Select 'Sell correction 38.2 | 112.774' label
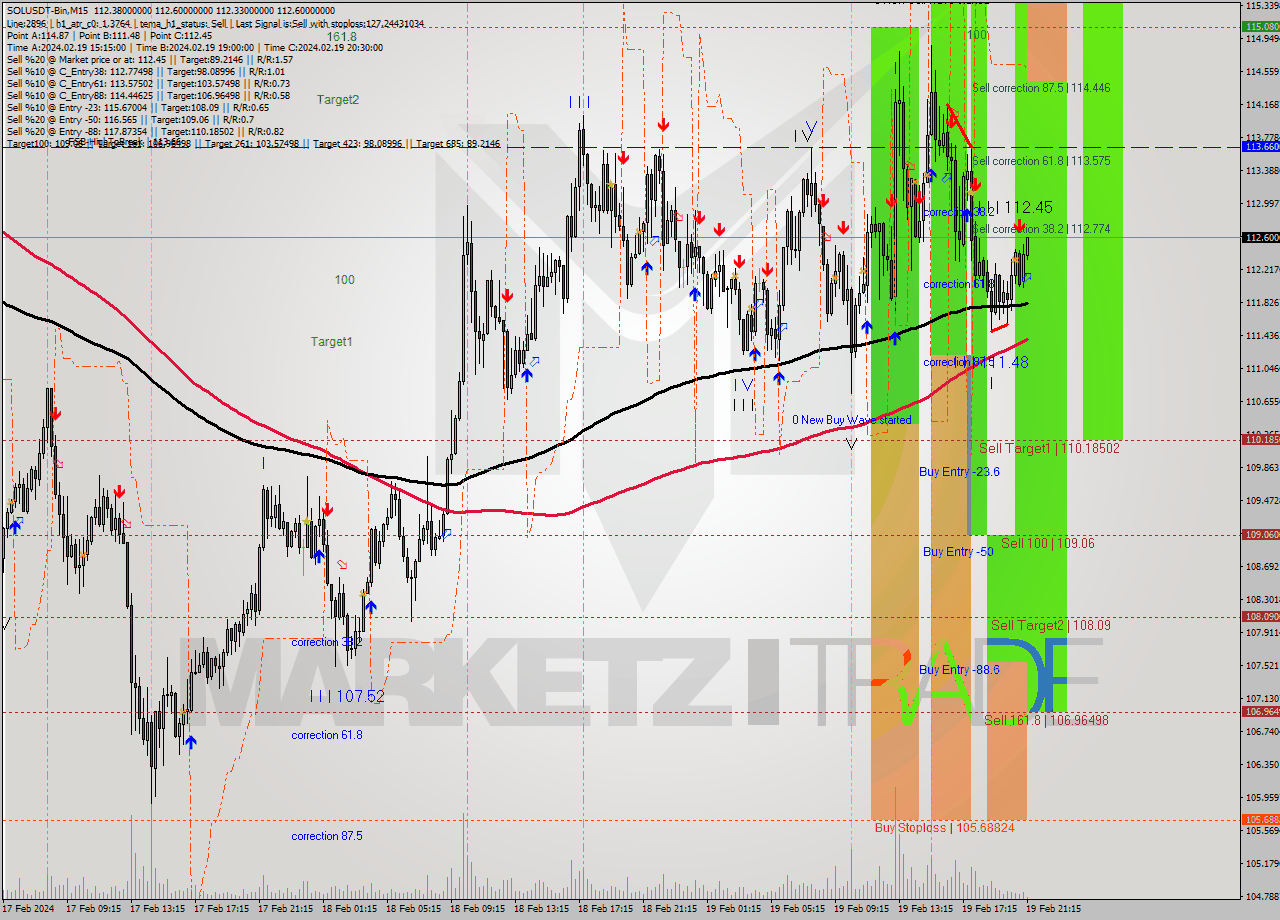Image resolution: width=1280 pixels, height=920 pixels. click(1041, 229)
